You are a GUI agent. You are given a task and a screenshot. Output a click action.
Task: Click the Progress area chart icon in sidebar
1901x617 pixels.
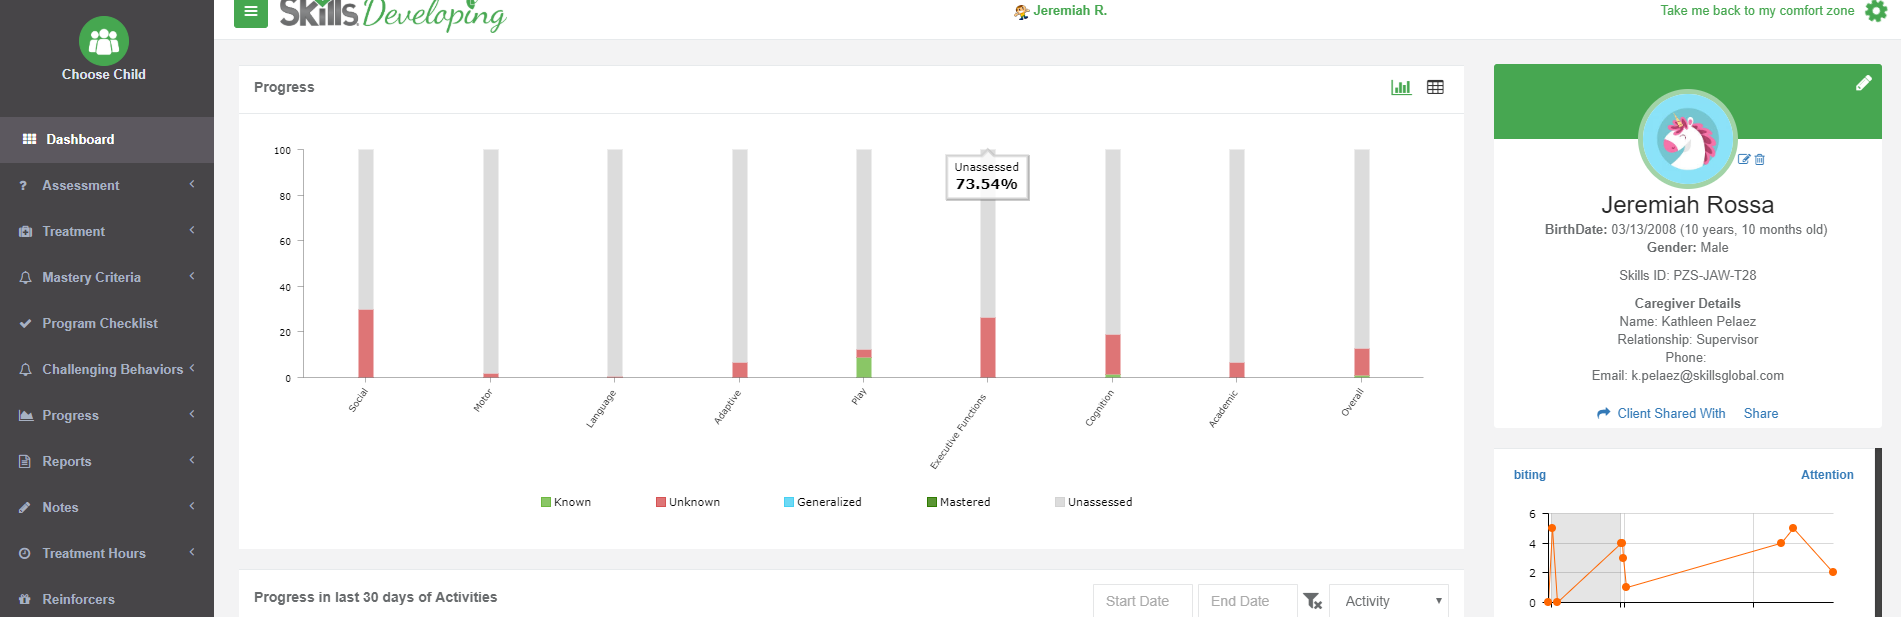point(25,415)
